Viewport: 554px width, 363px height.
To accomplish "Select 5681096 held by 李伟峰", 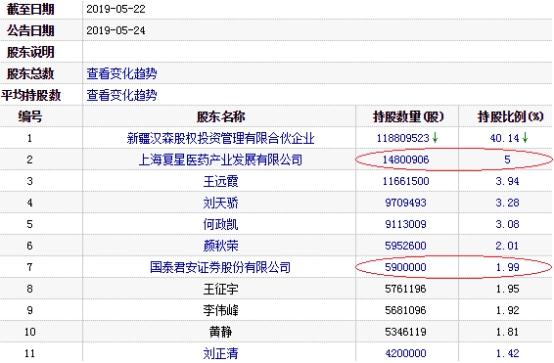I will point(406,310).
